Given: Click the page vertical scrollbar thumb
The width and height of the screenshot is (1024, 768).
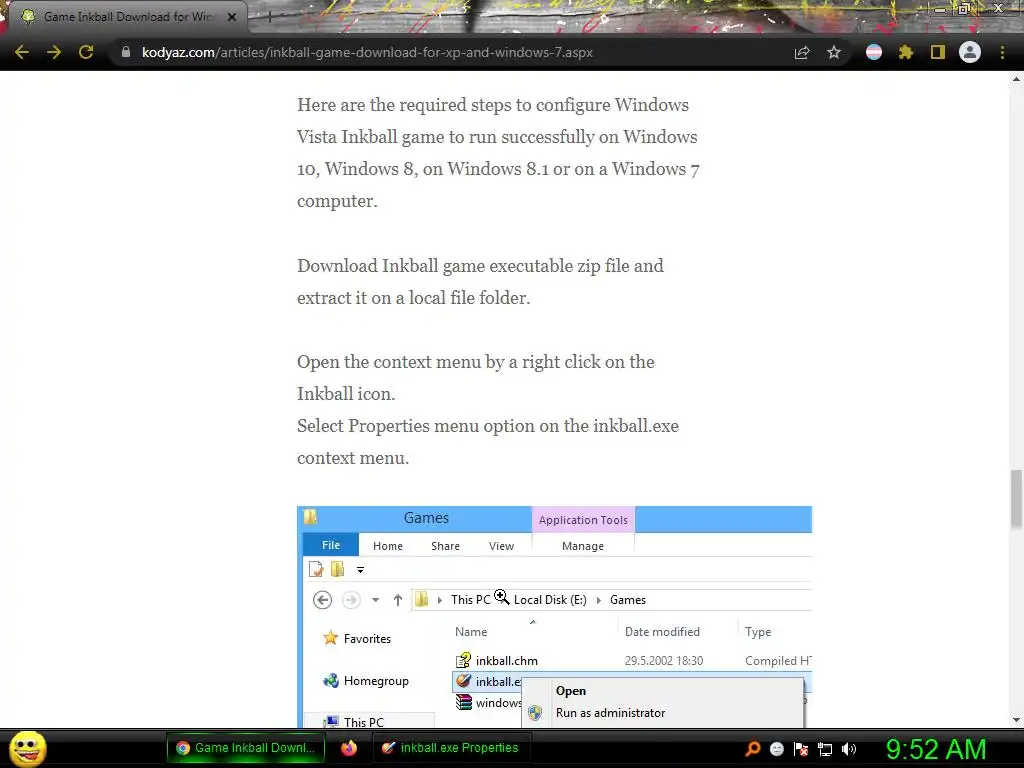Looking at the screenshot, I should (x=1016, y=498).
